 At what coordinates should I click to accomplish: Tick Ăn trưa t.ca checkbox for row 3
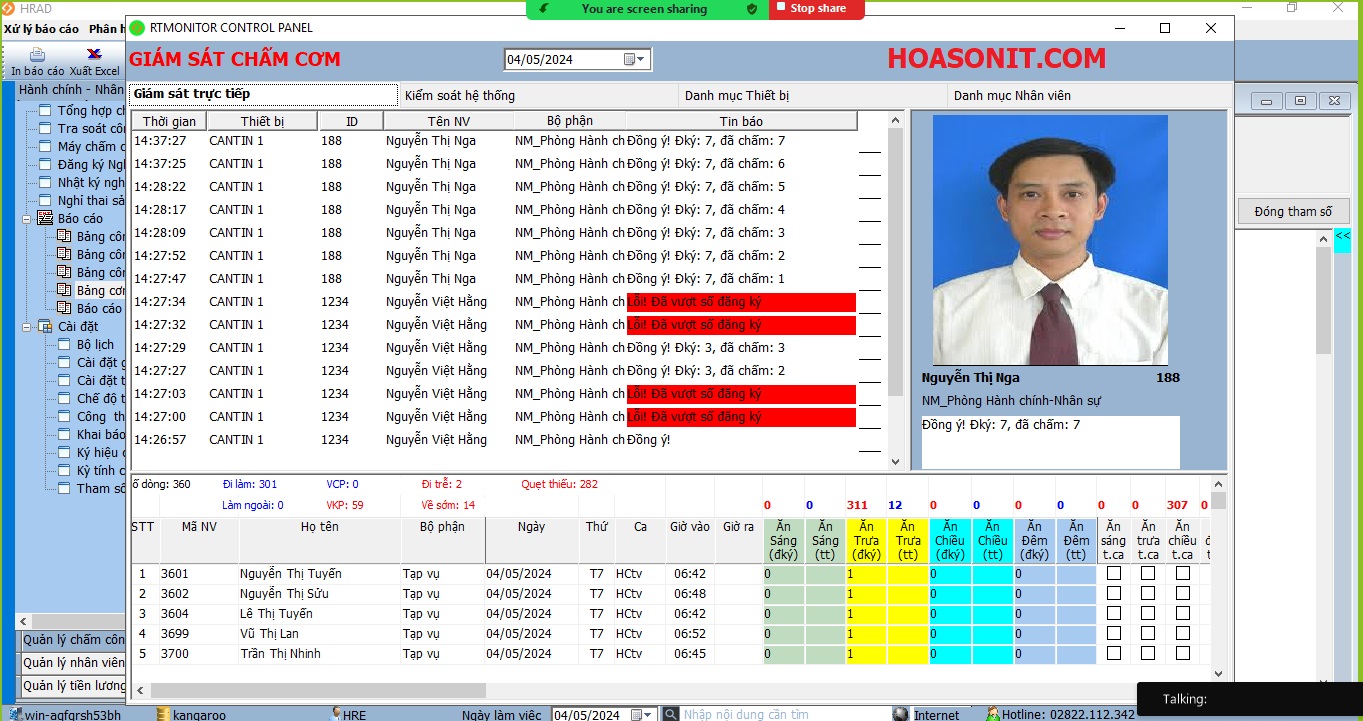[x=1148, y=614]
